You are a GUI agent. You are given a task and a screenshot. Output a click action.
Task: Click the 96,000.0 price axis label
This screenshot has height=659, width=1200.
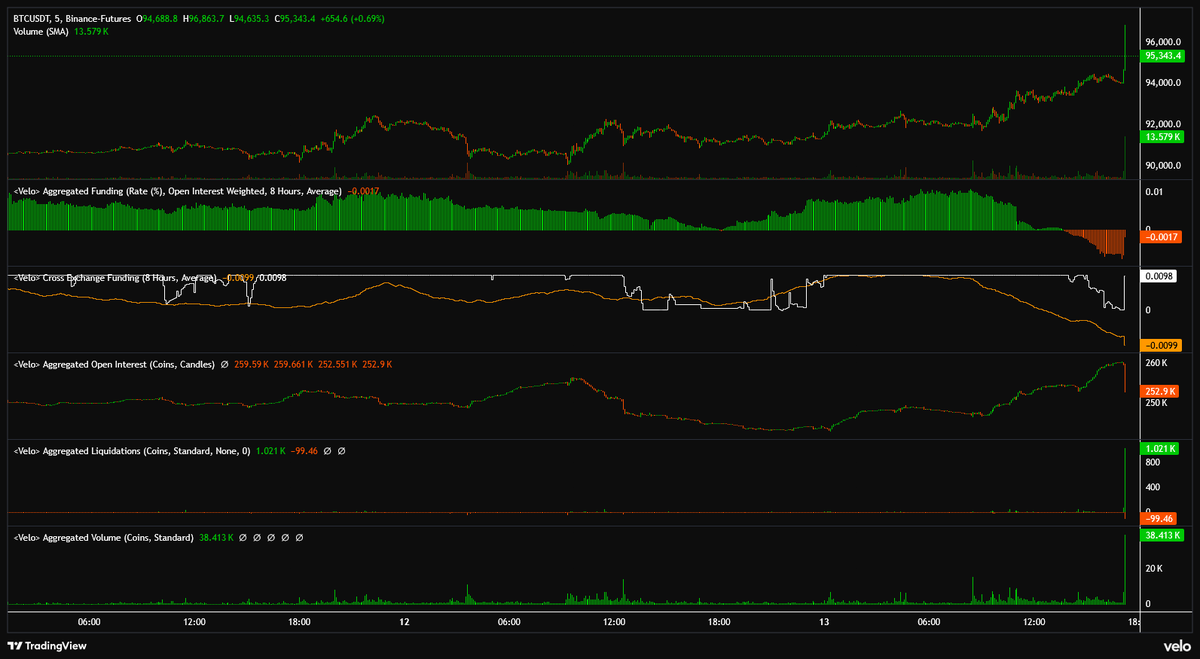coord(1164,42)
